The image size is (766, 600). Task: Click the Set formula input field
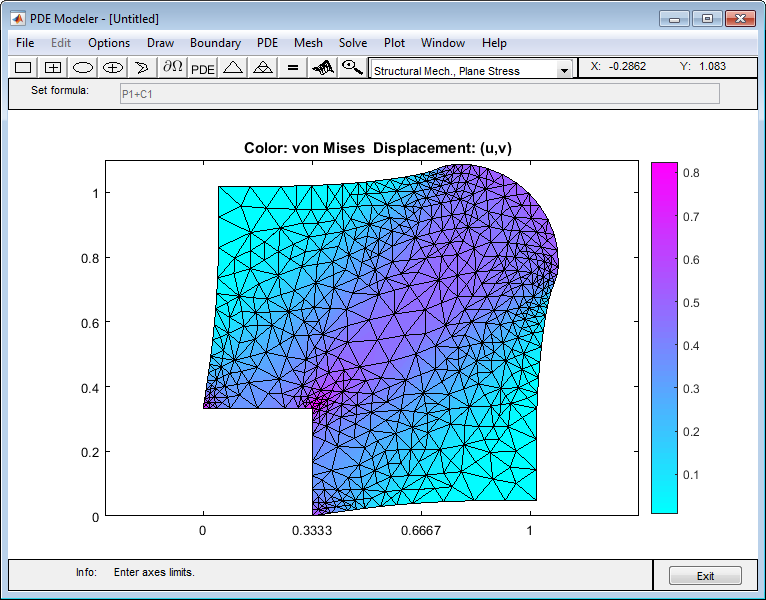click(x=418, y=93)
